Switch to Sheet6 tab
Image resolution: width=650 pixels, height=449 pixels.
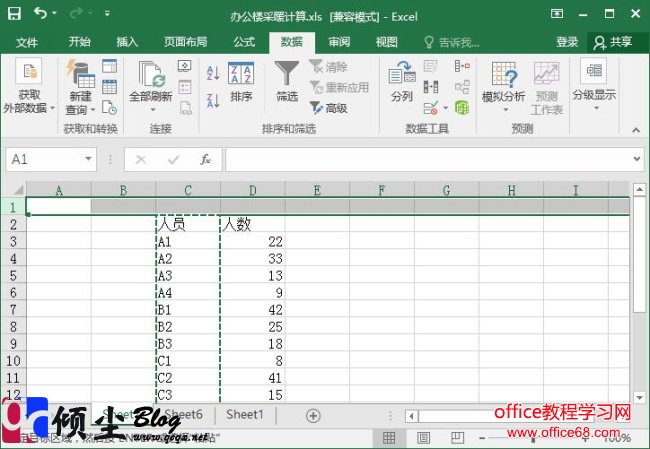click(x=184, y=414)
